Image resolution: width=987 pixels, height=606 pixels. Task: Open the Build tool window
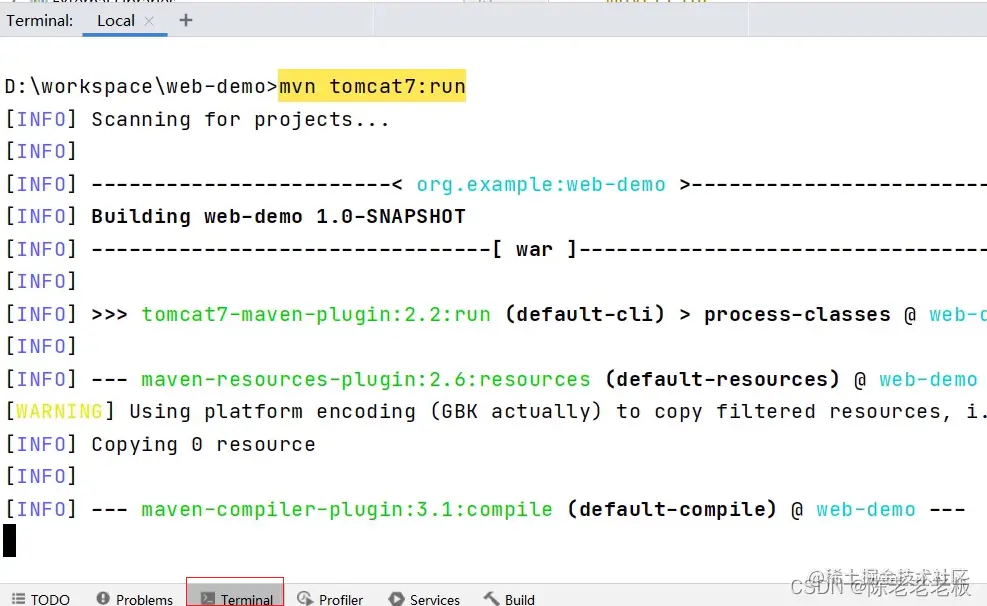point(509,598)
